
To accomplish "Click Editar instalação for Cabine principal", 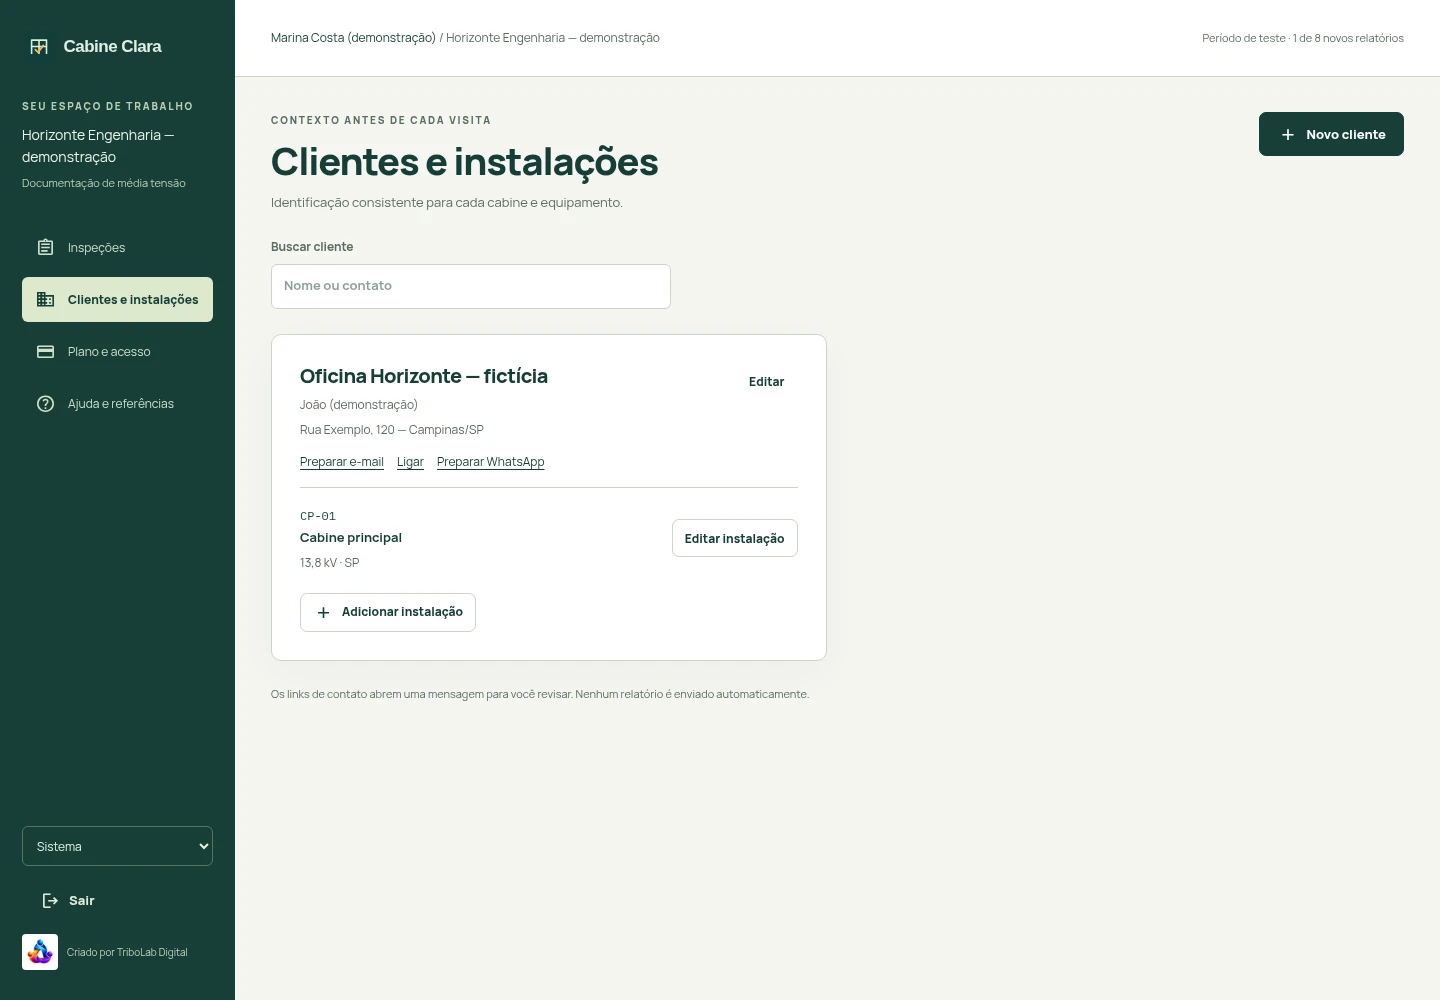I will (734, 538).
